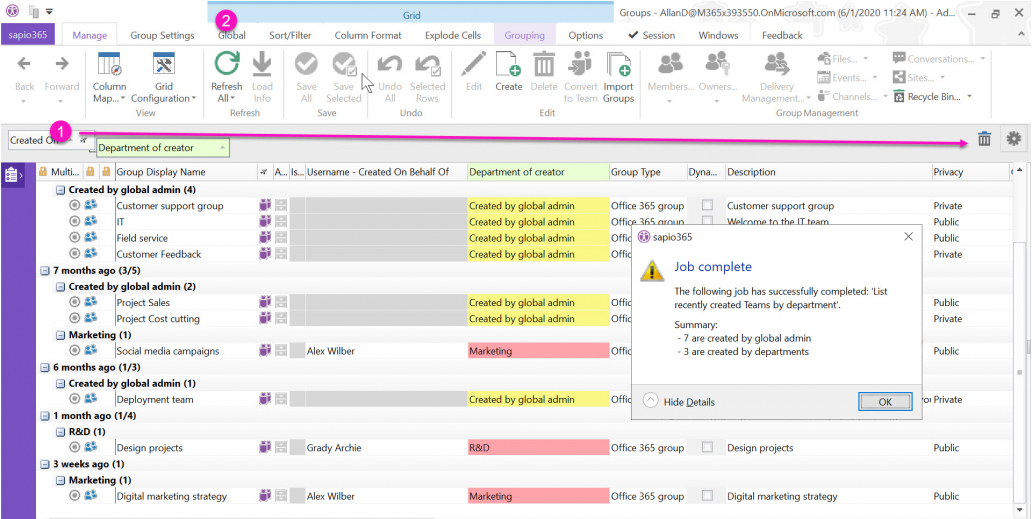Collapse the 'Created by global admin (4)' subgroup

61,189
